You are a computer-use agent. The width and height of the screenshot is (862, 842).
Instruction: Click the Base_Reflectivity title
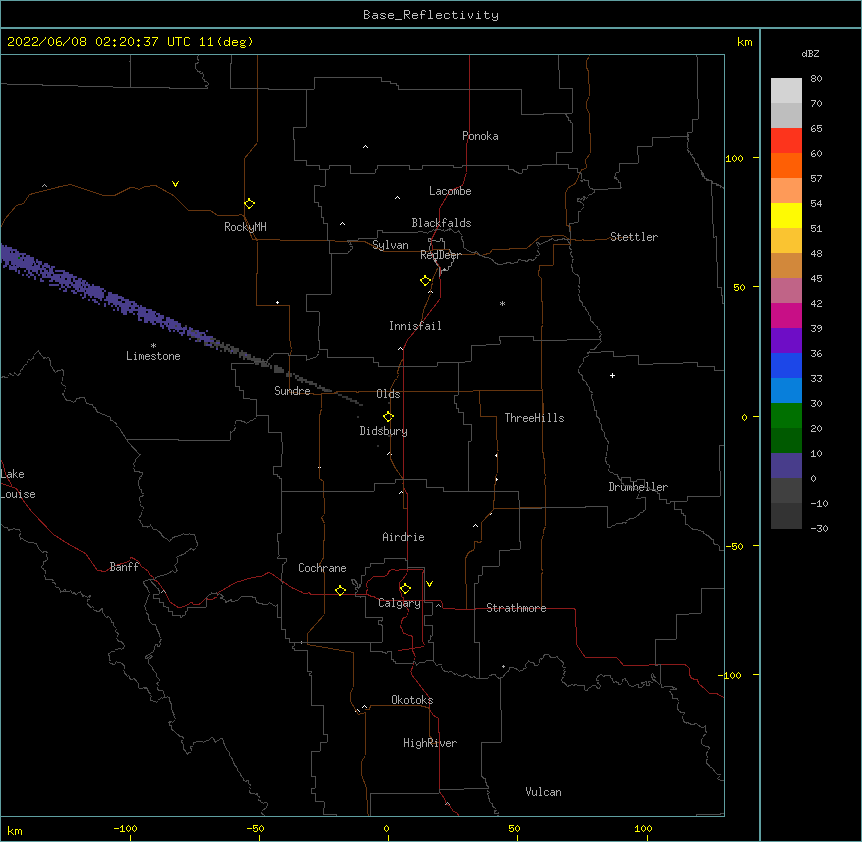click(430, 15)
